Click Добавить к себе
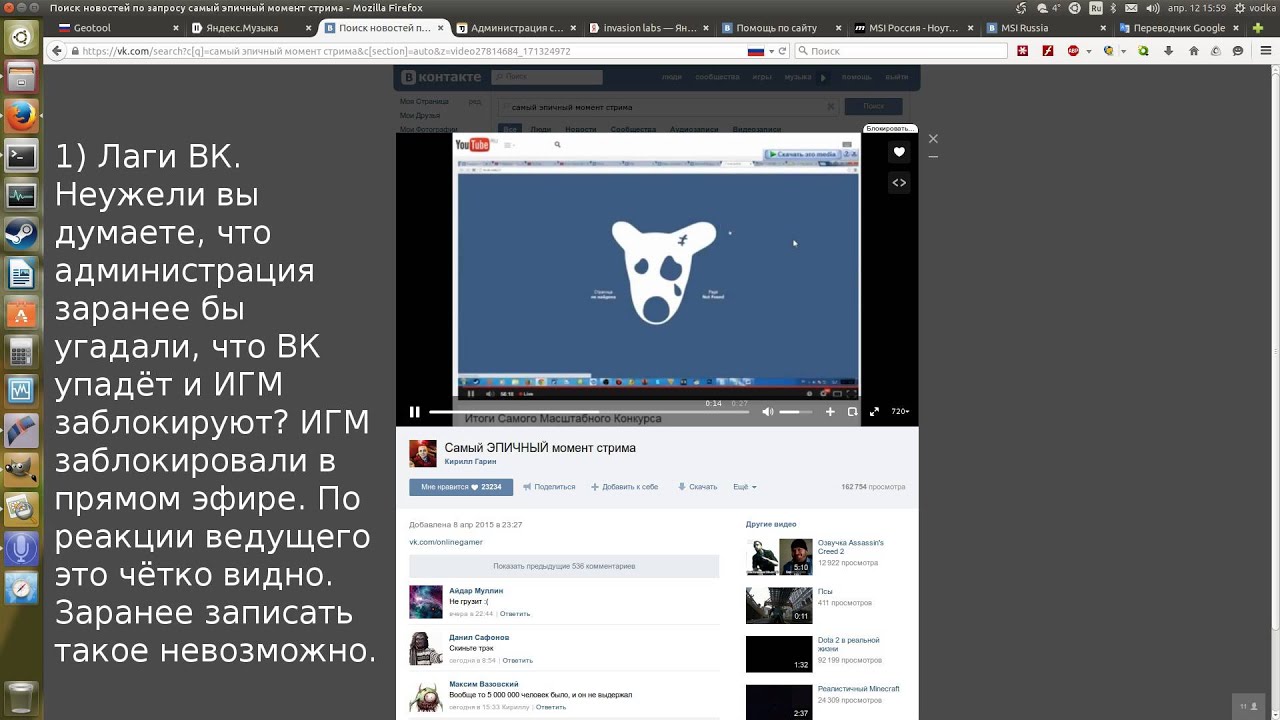 624,487
